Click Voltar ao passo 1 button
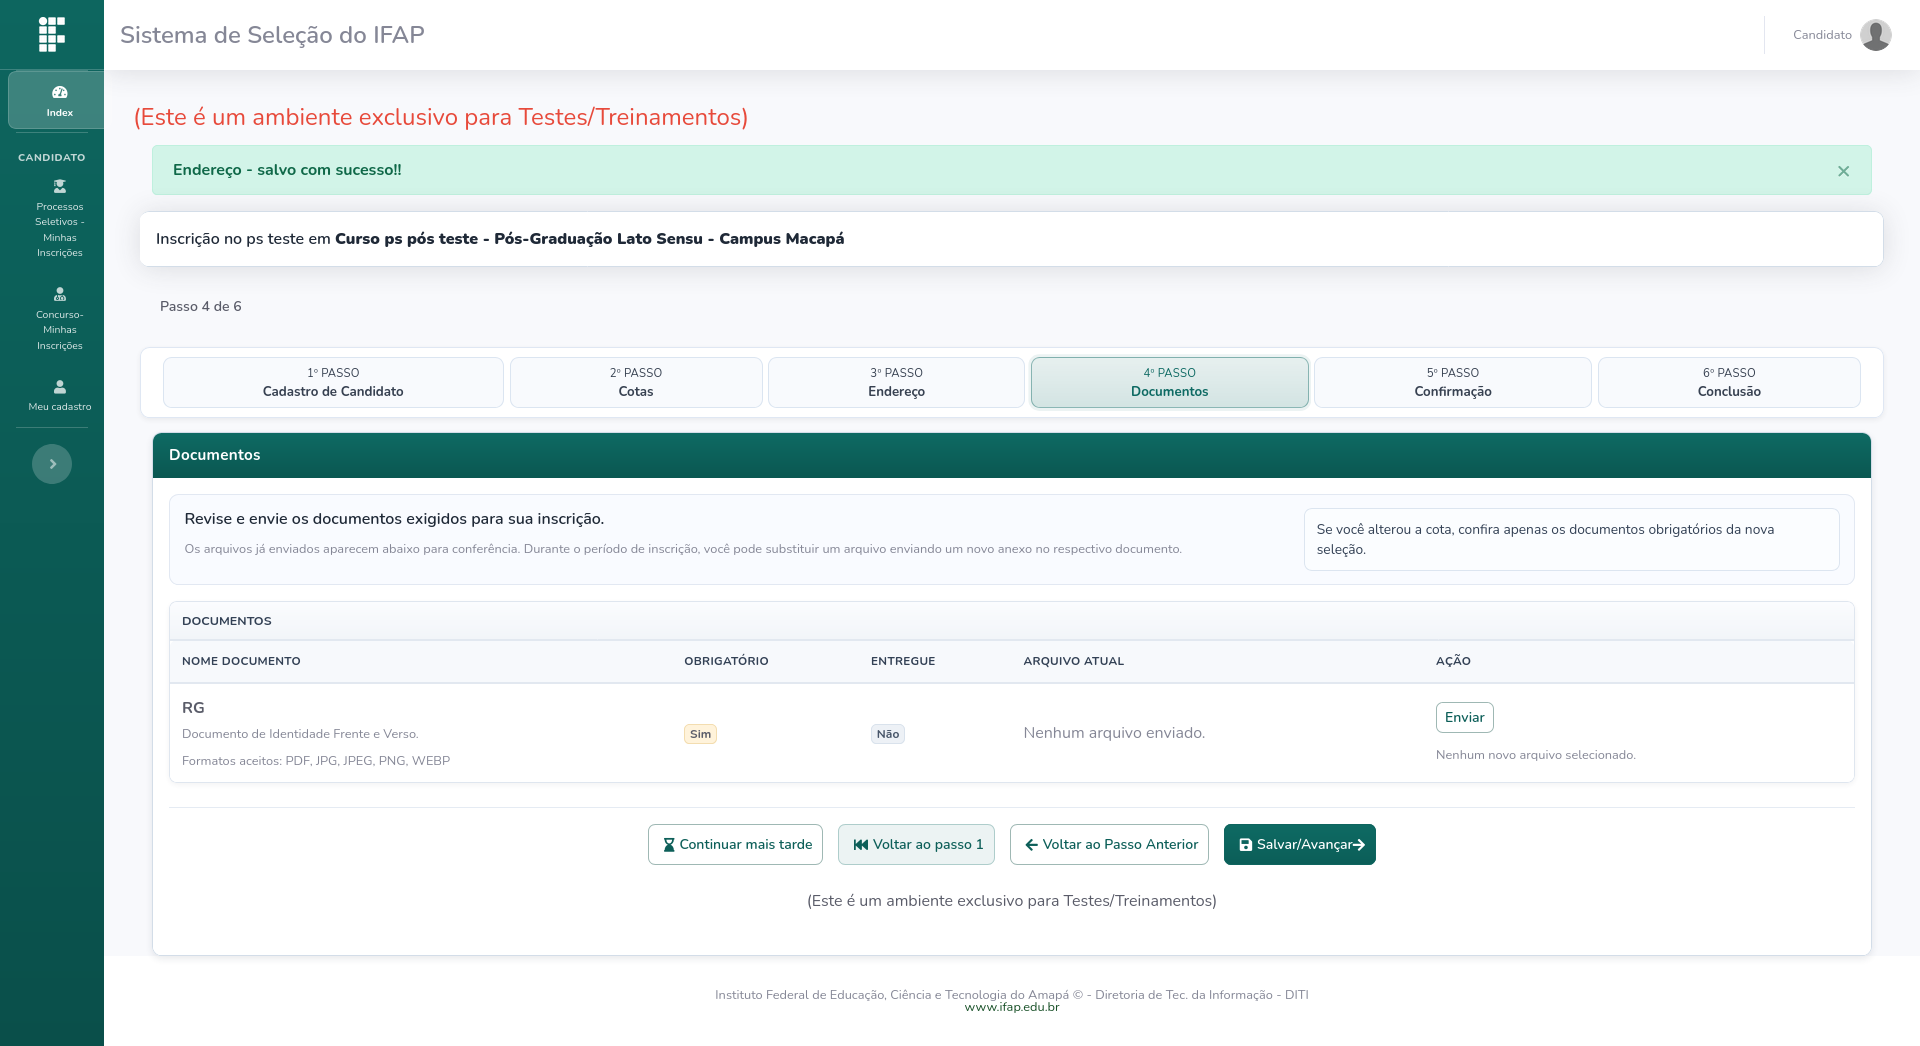 916,844
